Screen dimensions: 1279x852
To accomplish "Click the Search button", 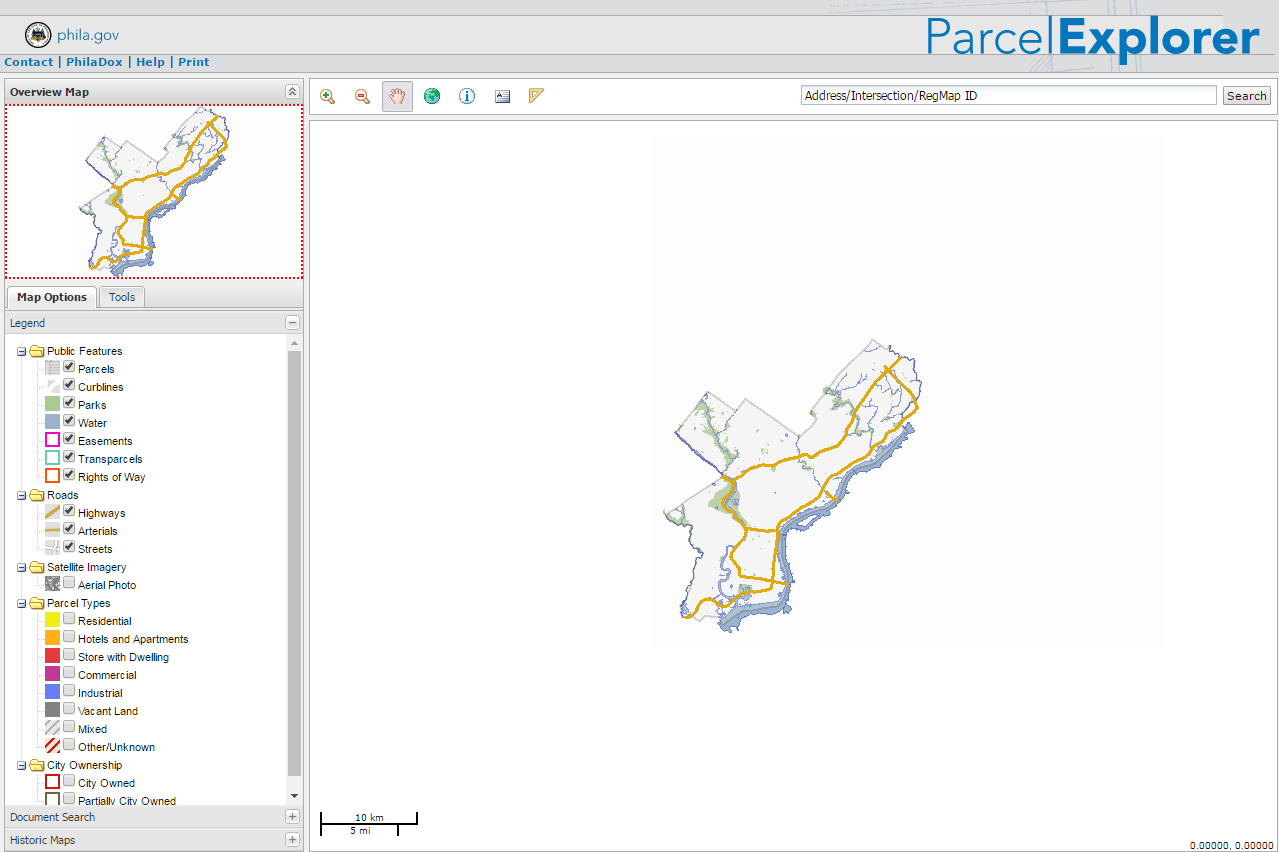I will point(1247,96).
